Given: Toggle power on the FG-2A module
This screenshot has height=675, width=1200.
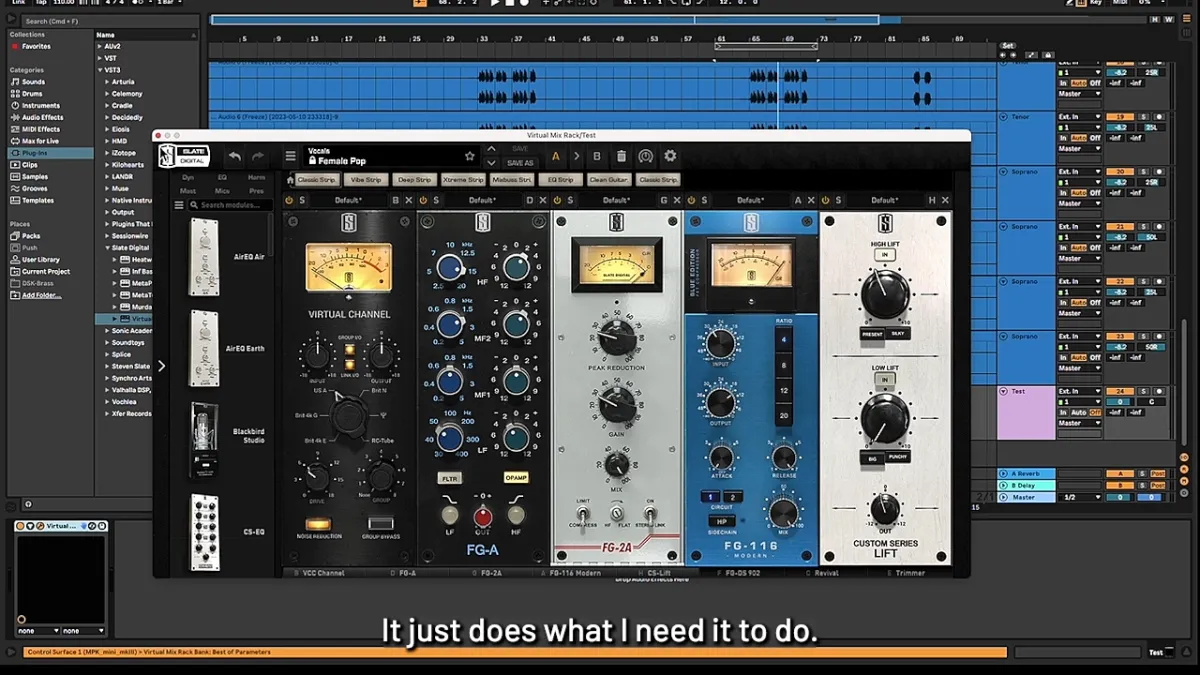Looking at the screenshot, I should tap(557, 200).
